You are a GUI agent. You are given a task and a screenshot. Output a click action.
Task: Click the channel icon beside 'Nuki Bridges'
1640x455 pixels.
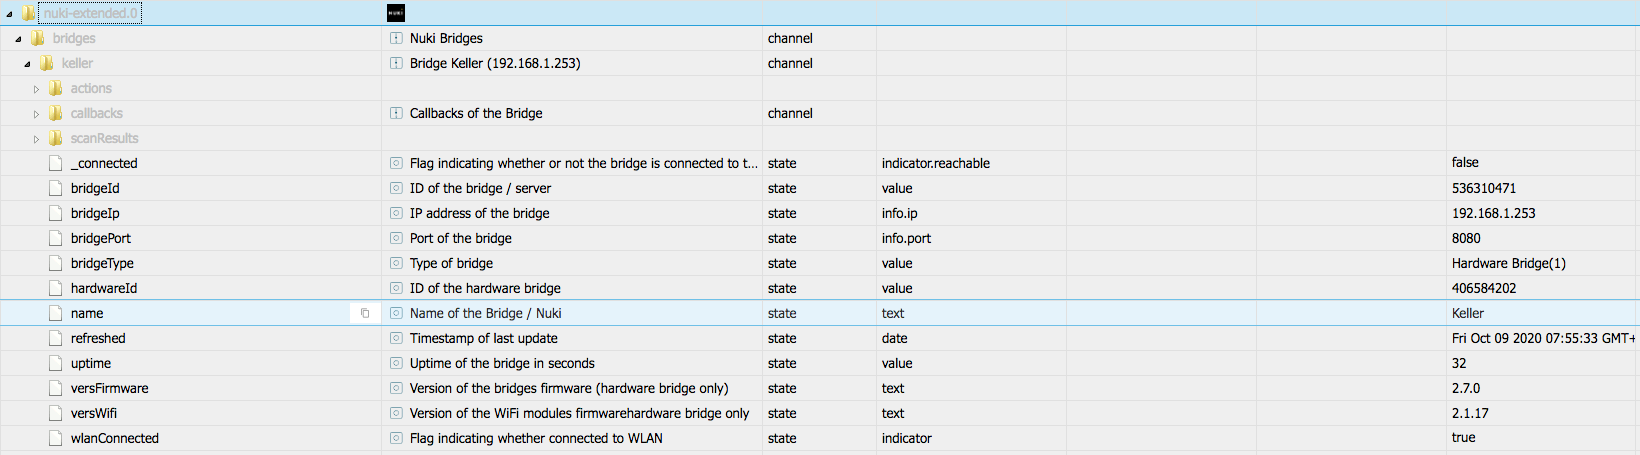(397, 38)
